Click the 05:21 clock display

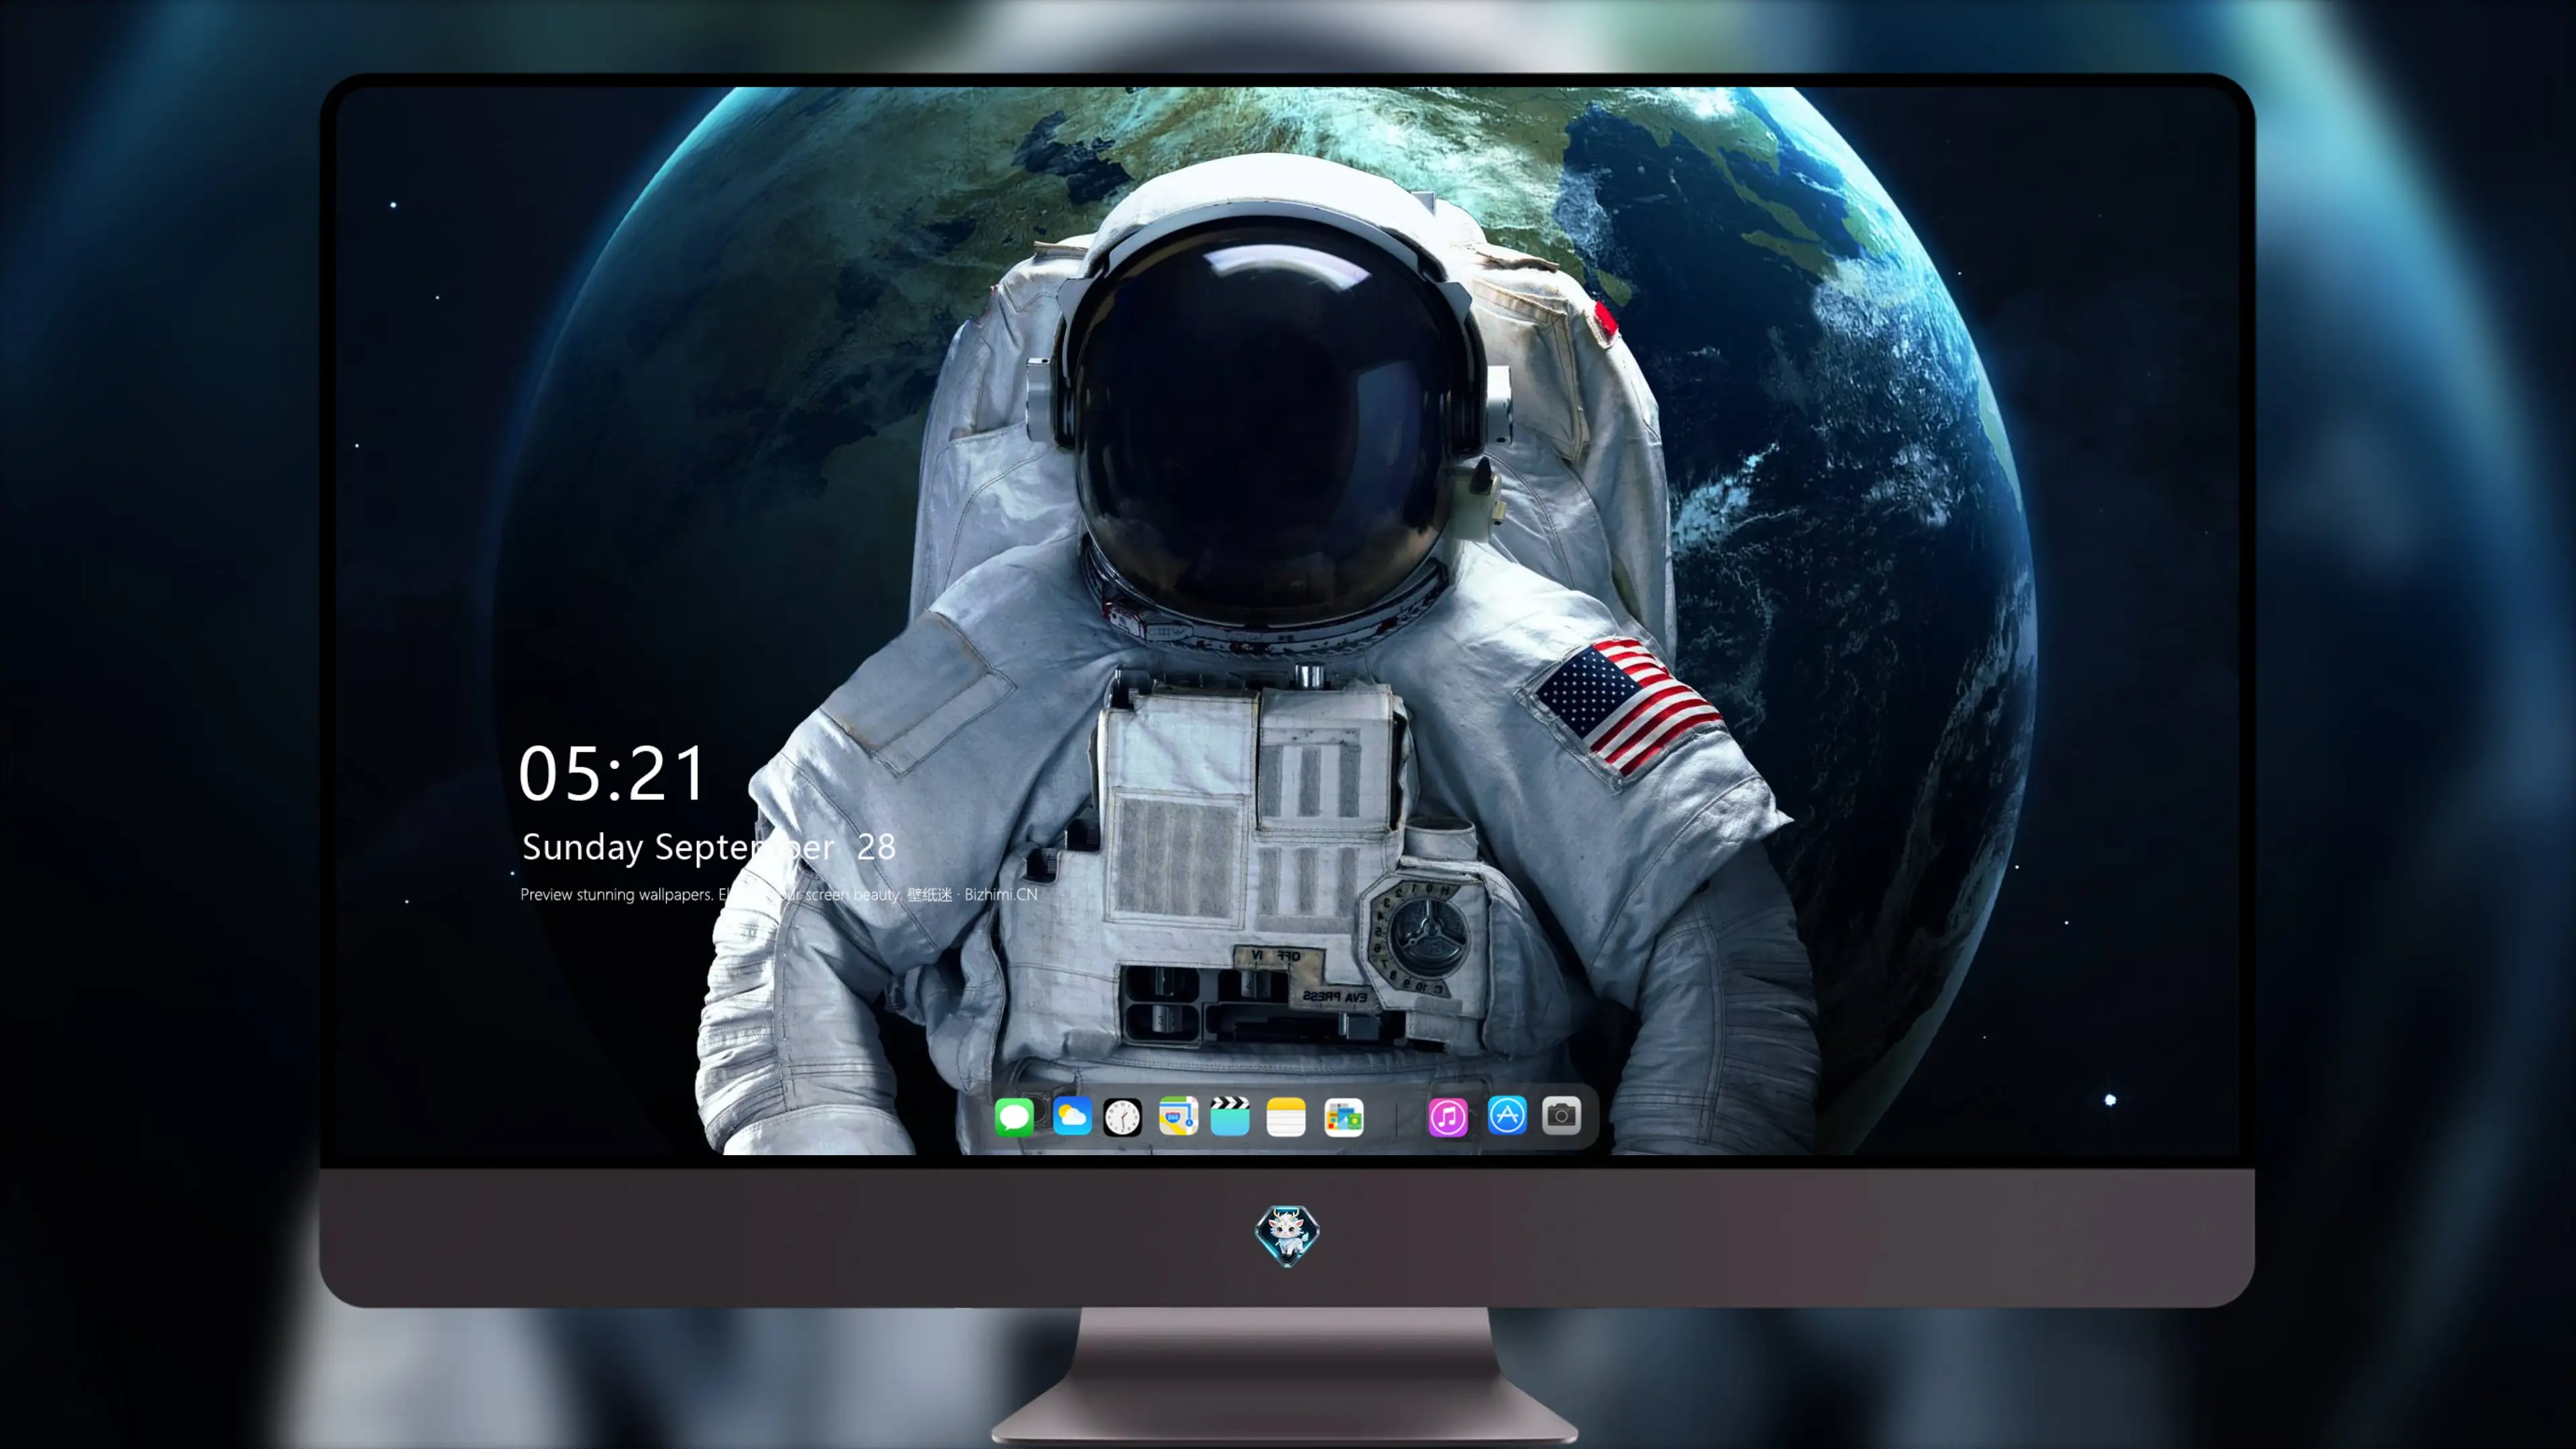pos(612,774)
